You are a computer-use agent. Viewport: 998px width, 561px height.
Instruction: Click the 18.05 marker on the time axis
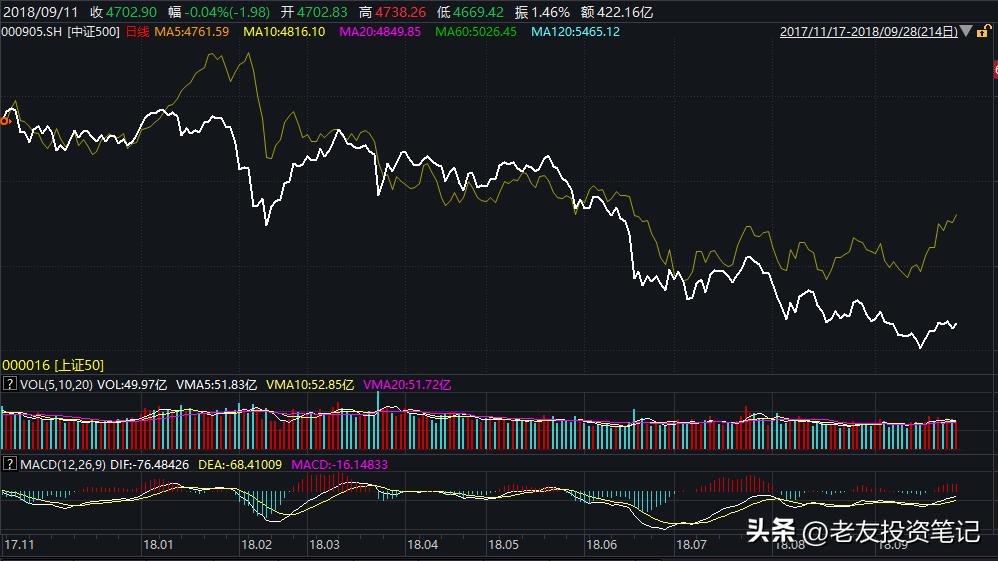point(505,546)
